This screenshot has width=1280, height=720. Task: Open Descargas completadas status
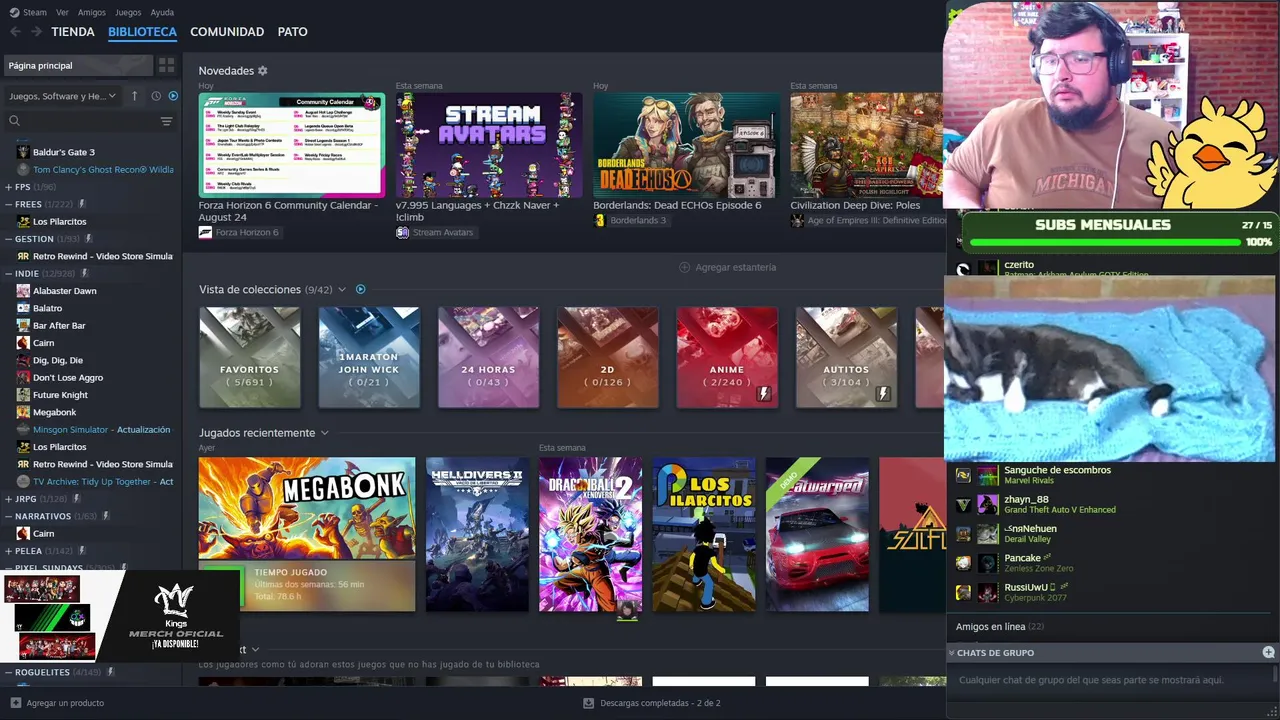click(660, 703)
